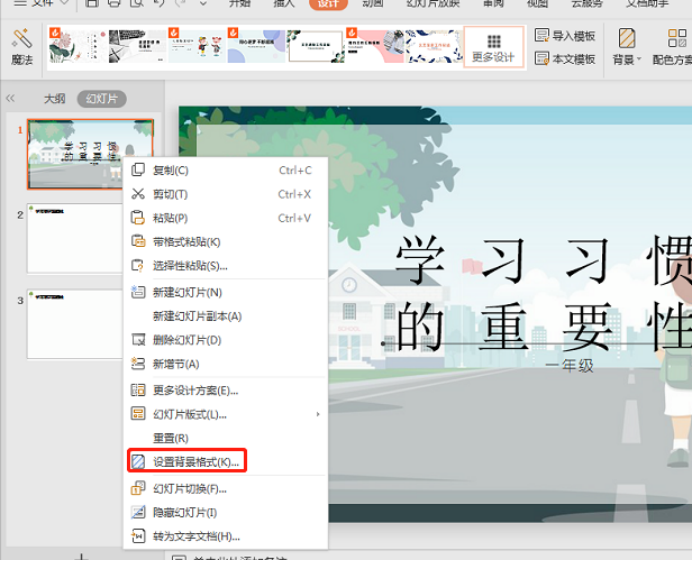Image resolution: width=692 pixels, height=561 pixels.
Task: Click the subtitle text 一年级
Action: [x=570, y=365]
